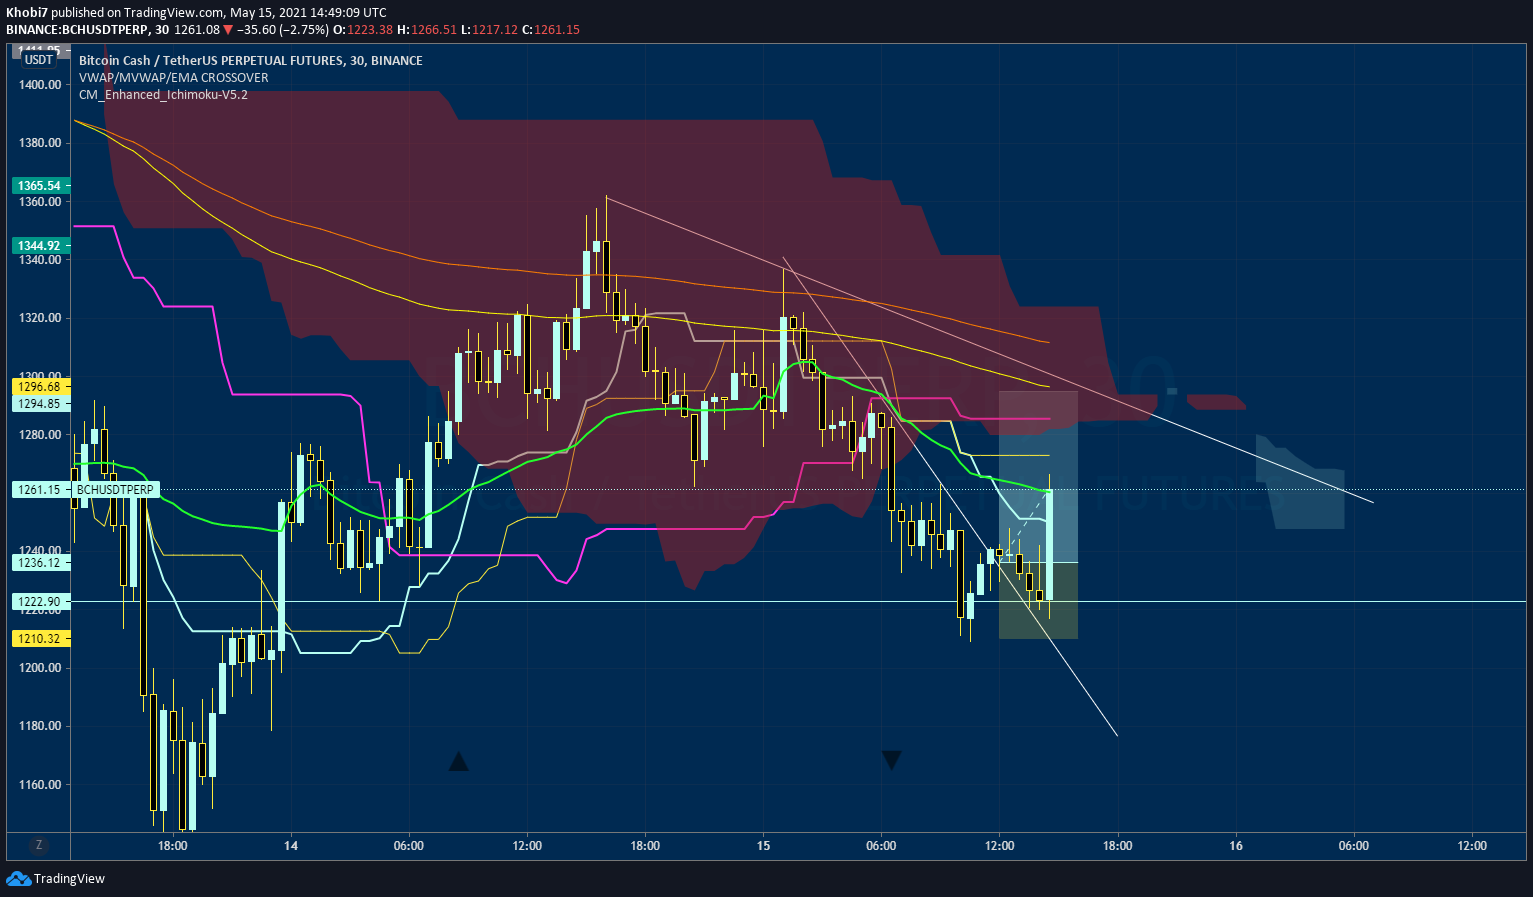Click the date label 15 on the time axis
Image resolution: width=1533 pixels, height=897 pixels.
click(x=763, y=846)
